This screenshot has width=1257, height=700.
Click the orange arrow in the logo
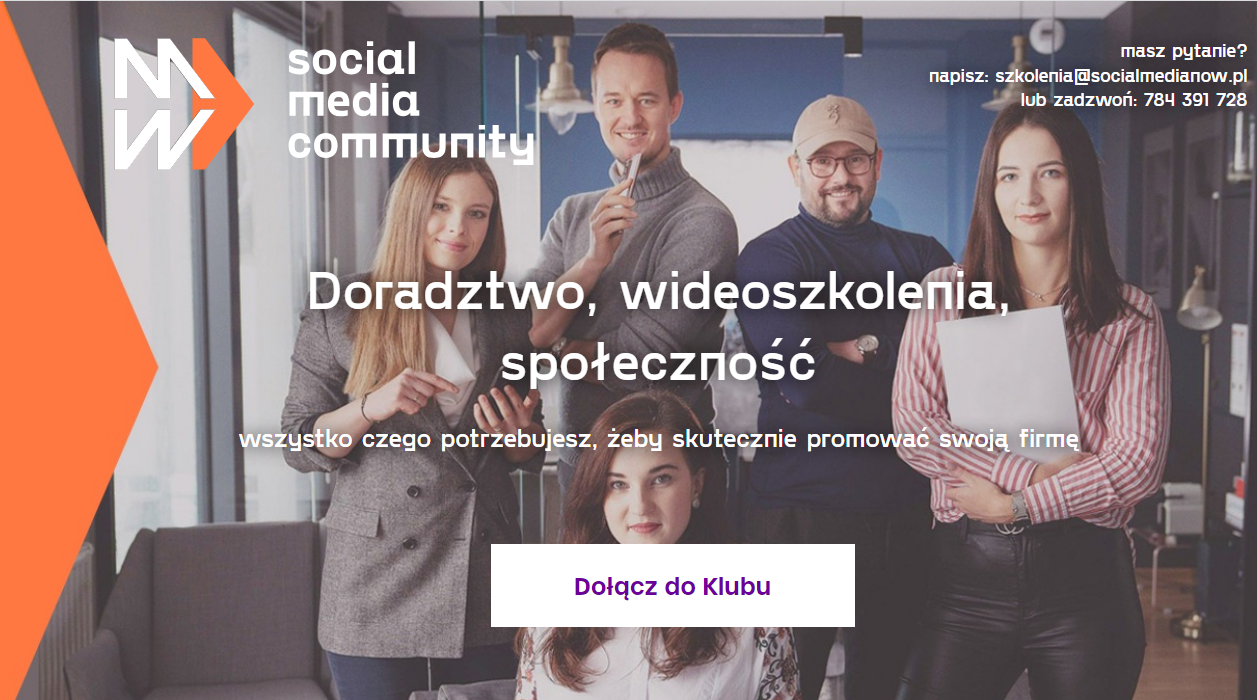(x=221, y=104)
